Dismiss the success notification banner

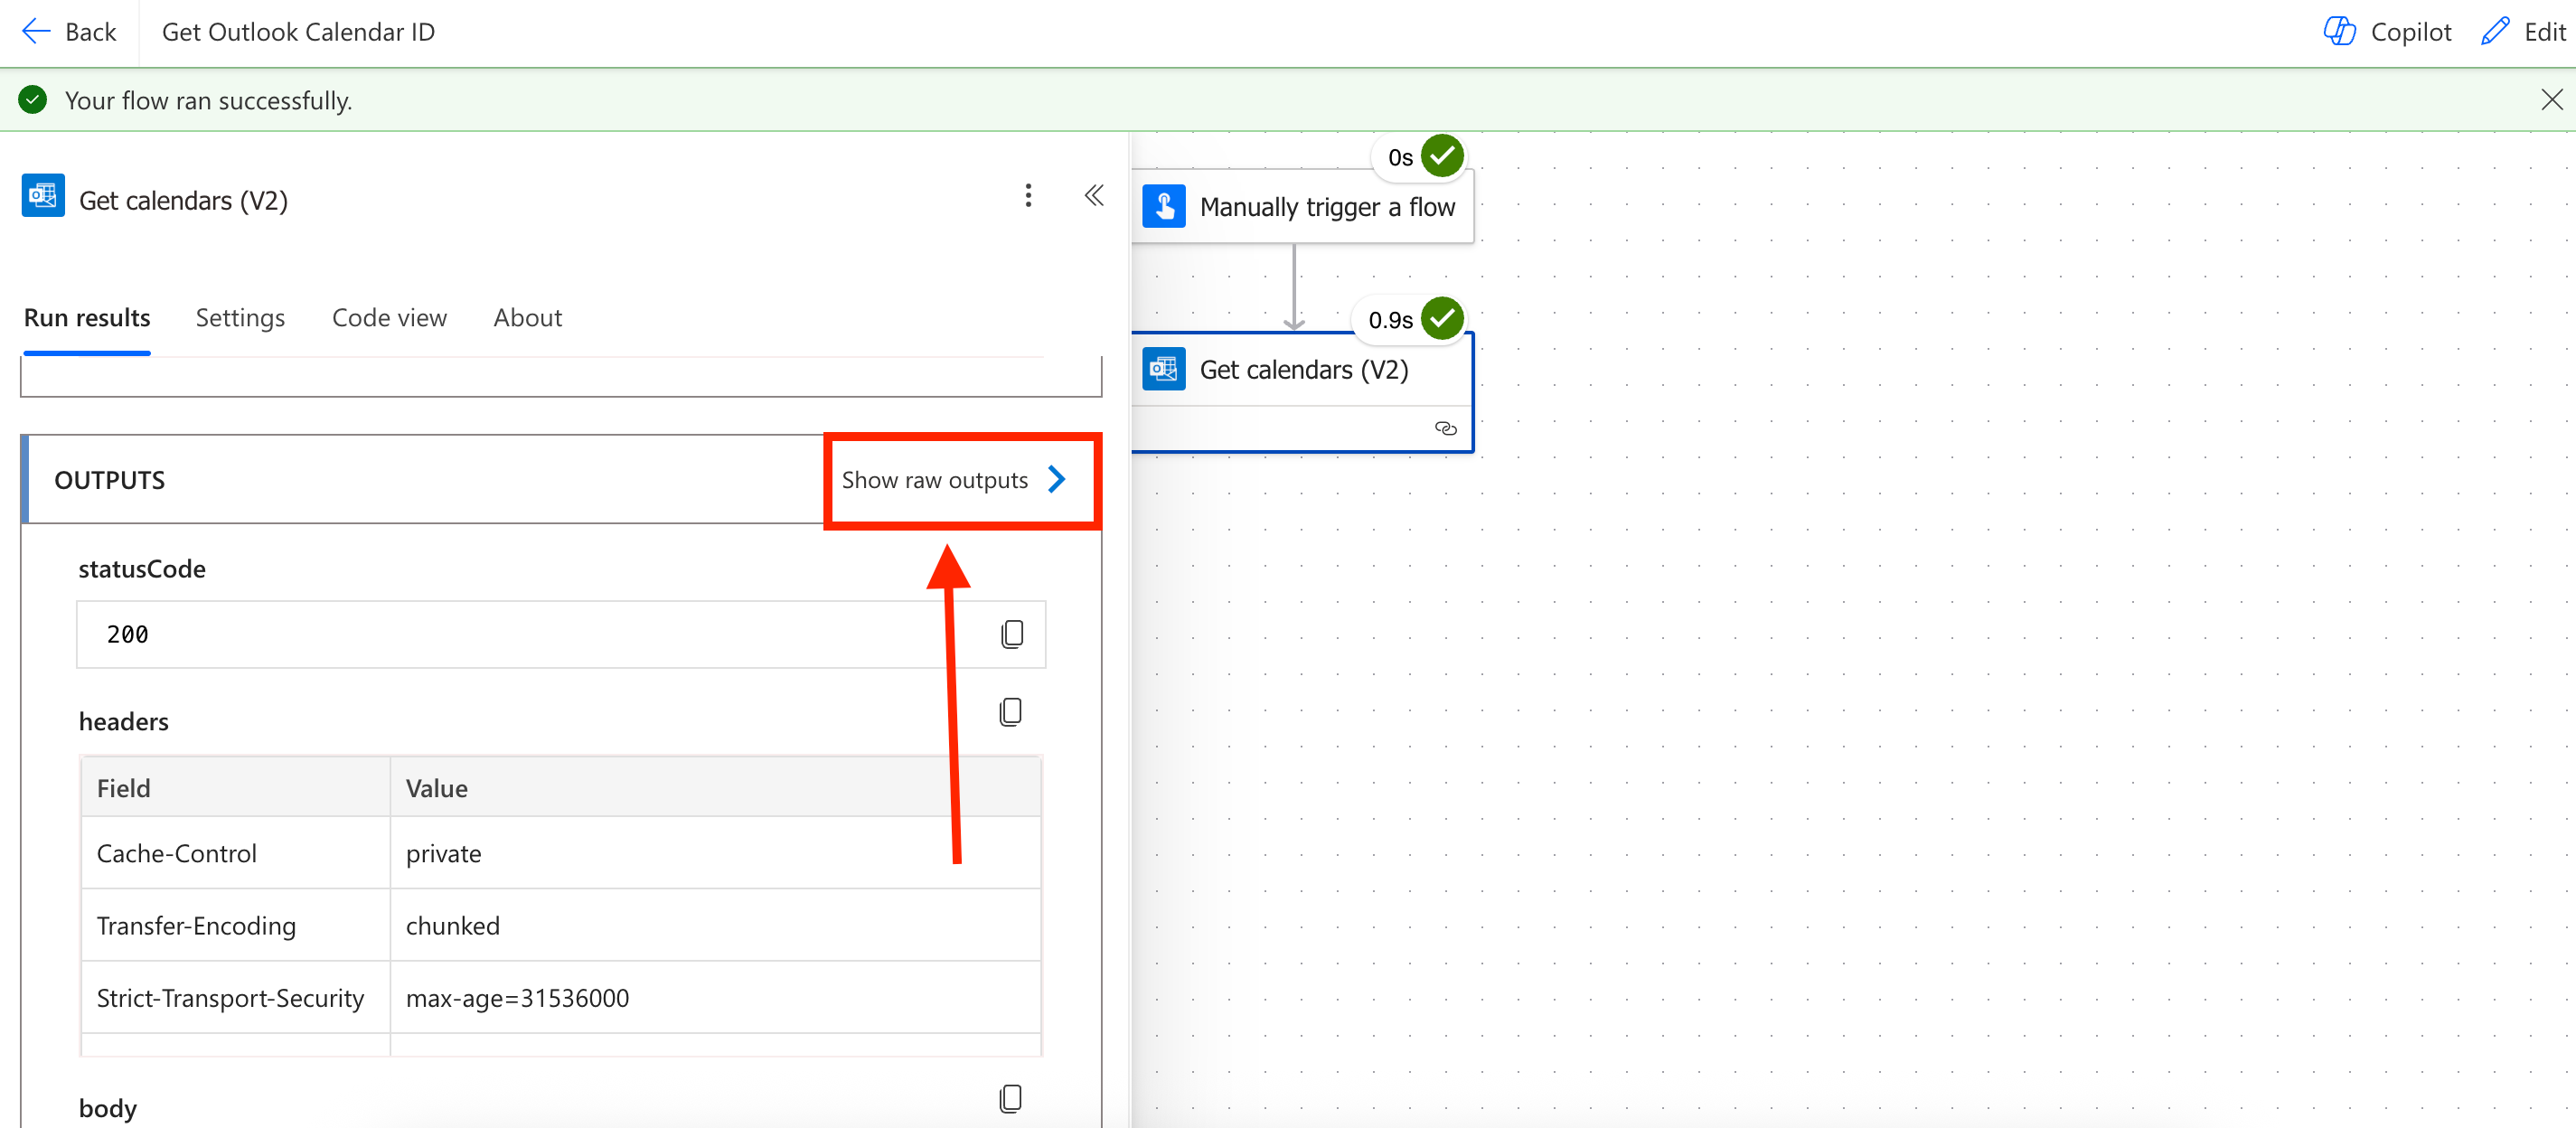pyautogui.click(x=2551, y=100)
